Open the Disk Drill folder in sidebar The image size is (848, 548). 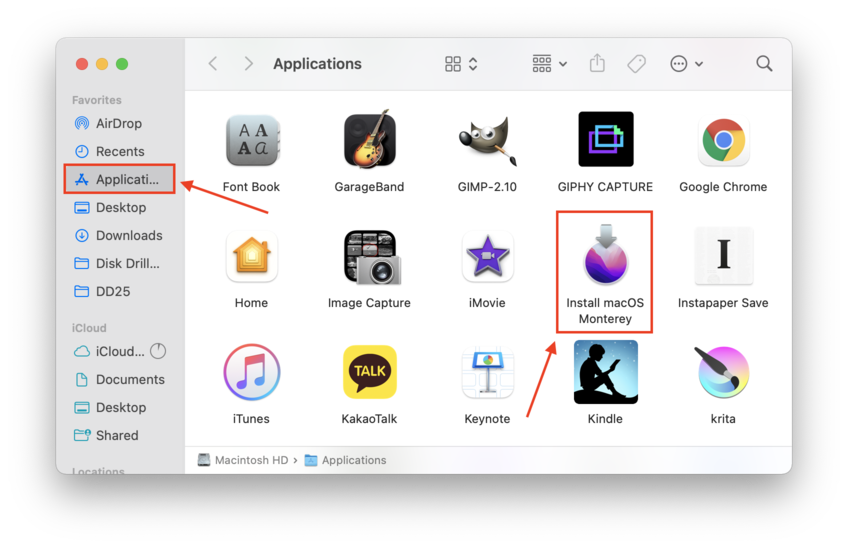click(119, 263)
